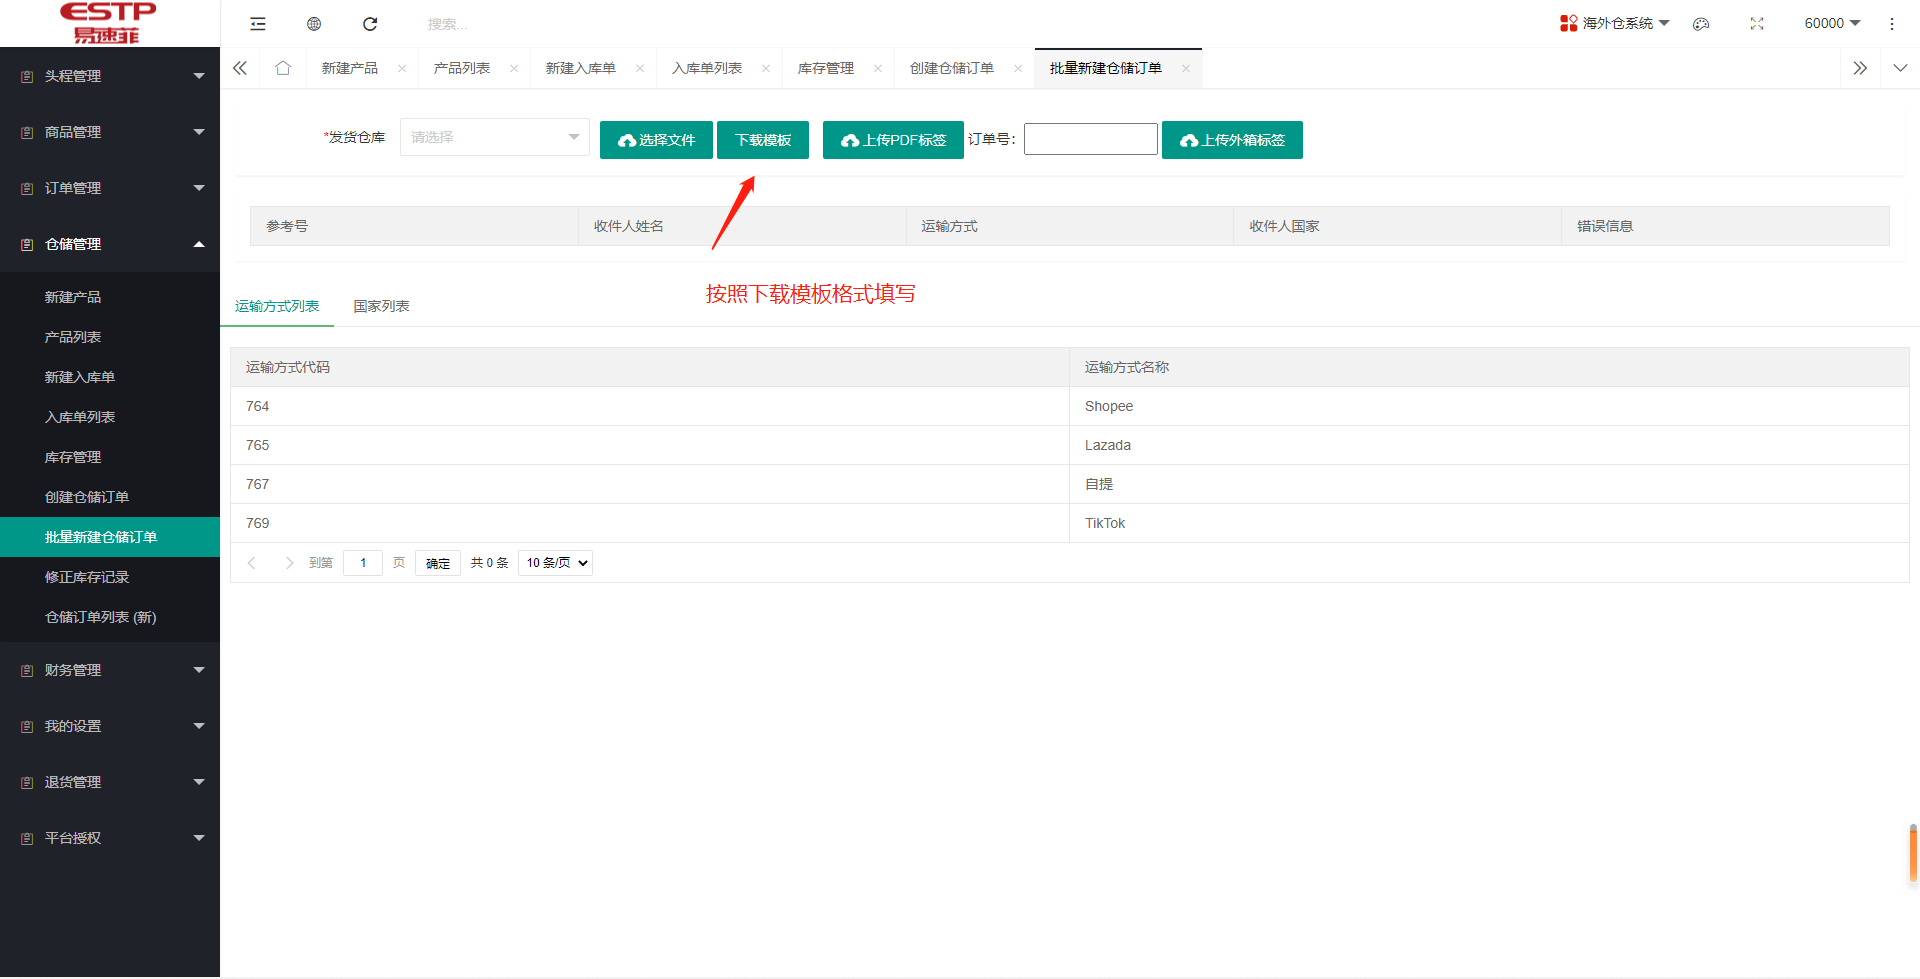Enter fullscreen via the expand icon
1920x979 pixels.
[1757, 23]
